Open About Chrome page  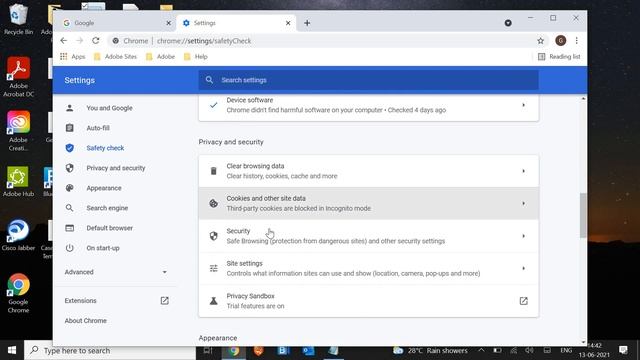[85, 321]
